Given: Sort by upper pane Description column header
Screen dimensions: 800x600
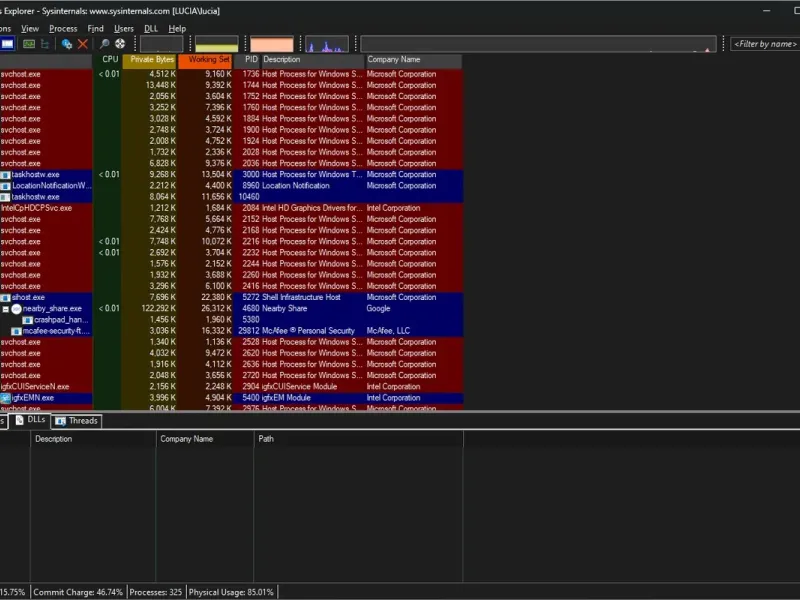Looking at the screenshot, I should coord(313,60).
